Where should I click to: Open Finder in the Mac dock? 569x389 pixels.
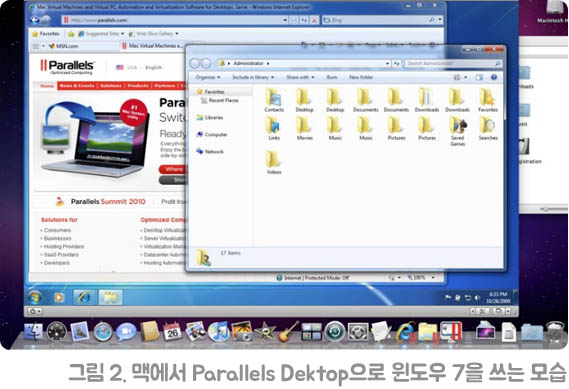click(x=33, y=332)
